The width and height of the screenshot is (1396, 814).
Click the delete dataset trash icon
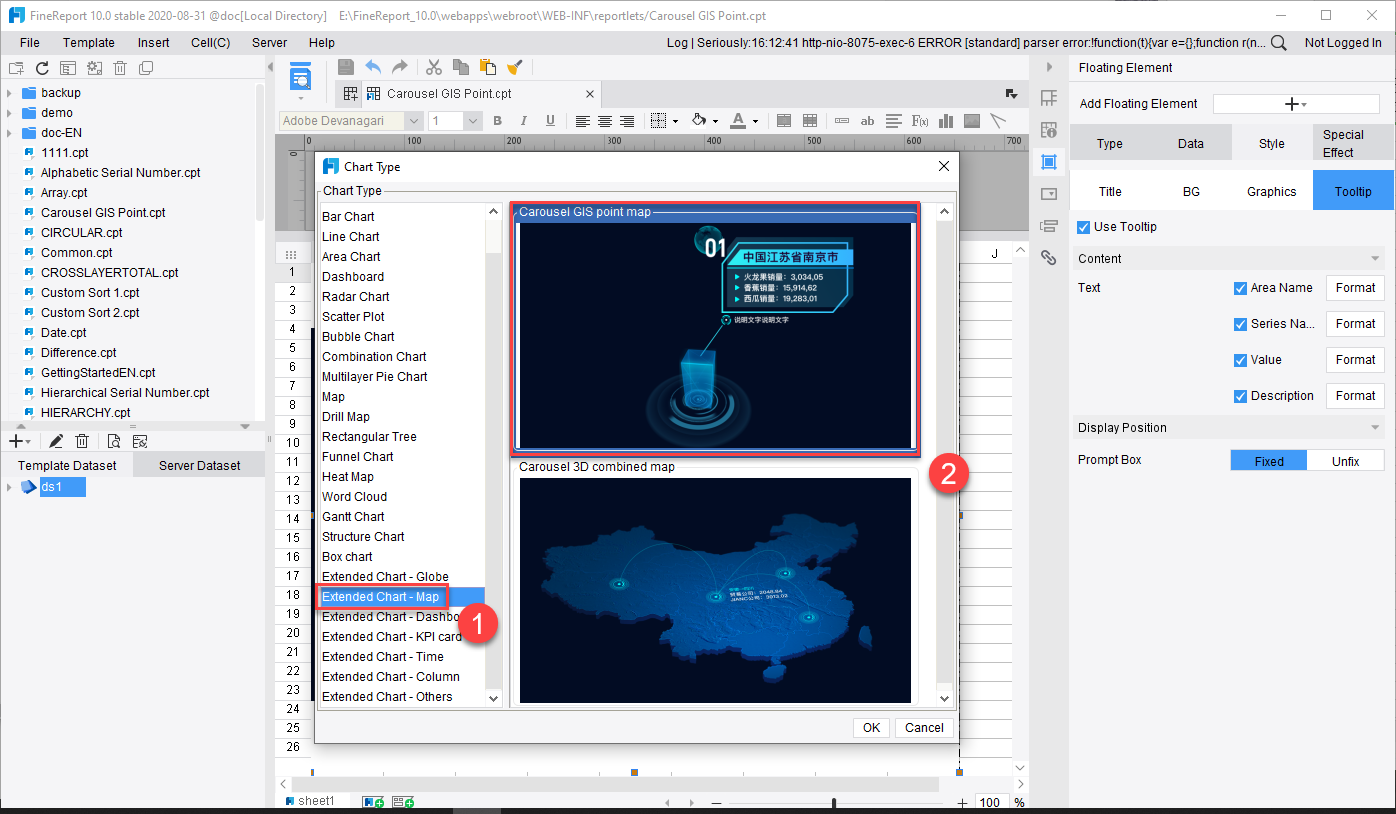pos(82,440)
